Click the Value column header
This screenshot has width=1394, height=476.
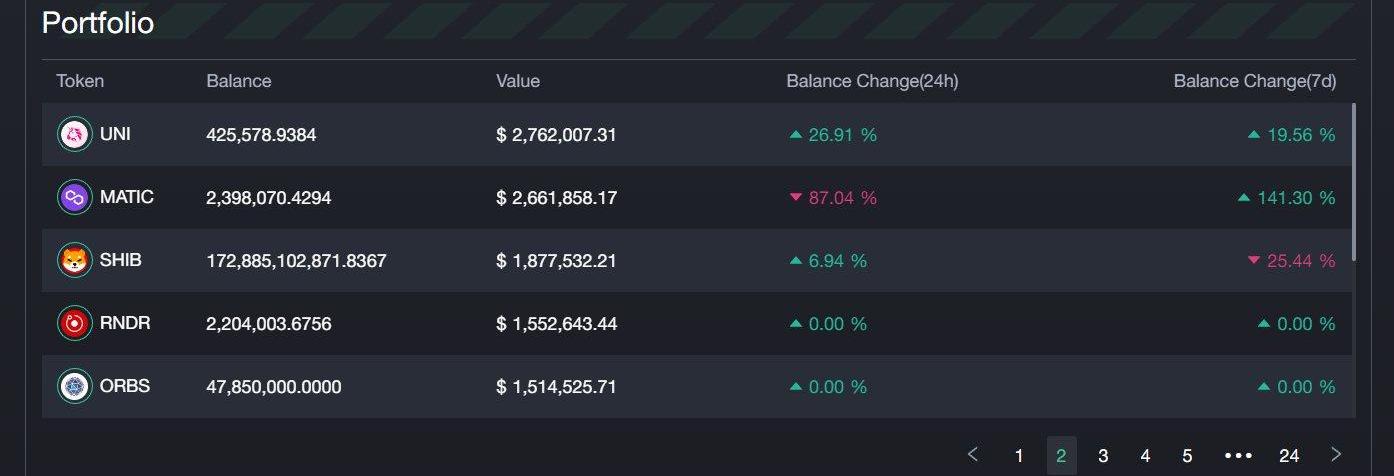pyautogui.click(x=517, y=81)
